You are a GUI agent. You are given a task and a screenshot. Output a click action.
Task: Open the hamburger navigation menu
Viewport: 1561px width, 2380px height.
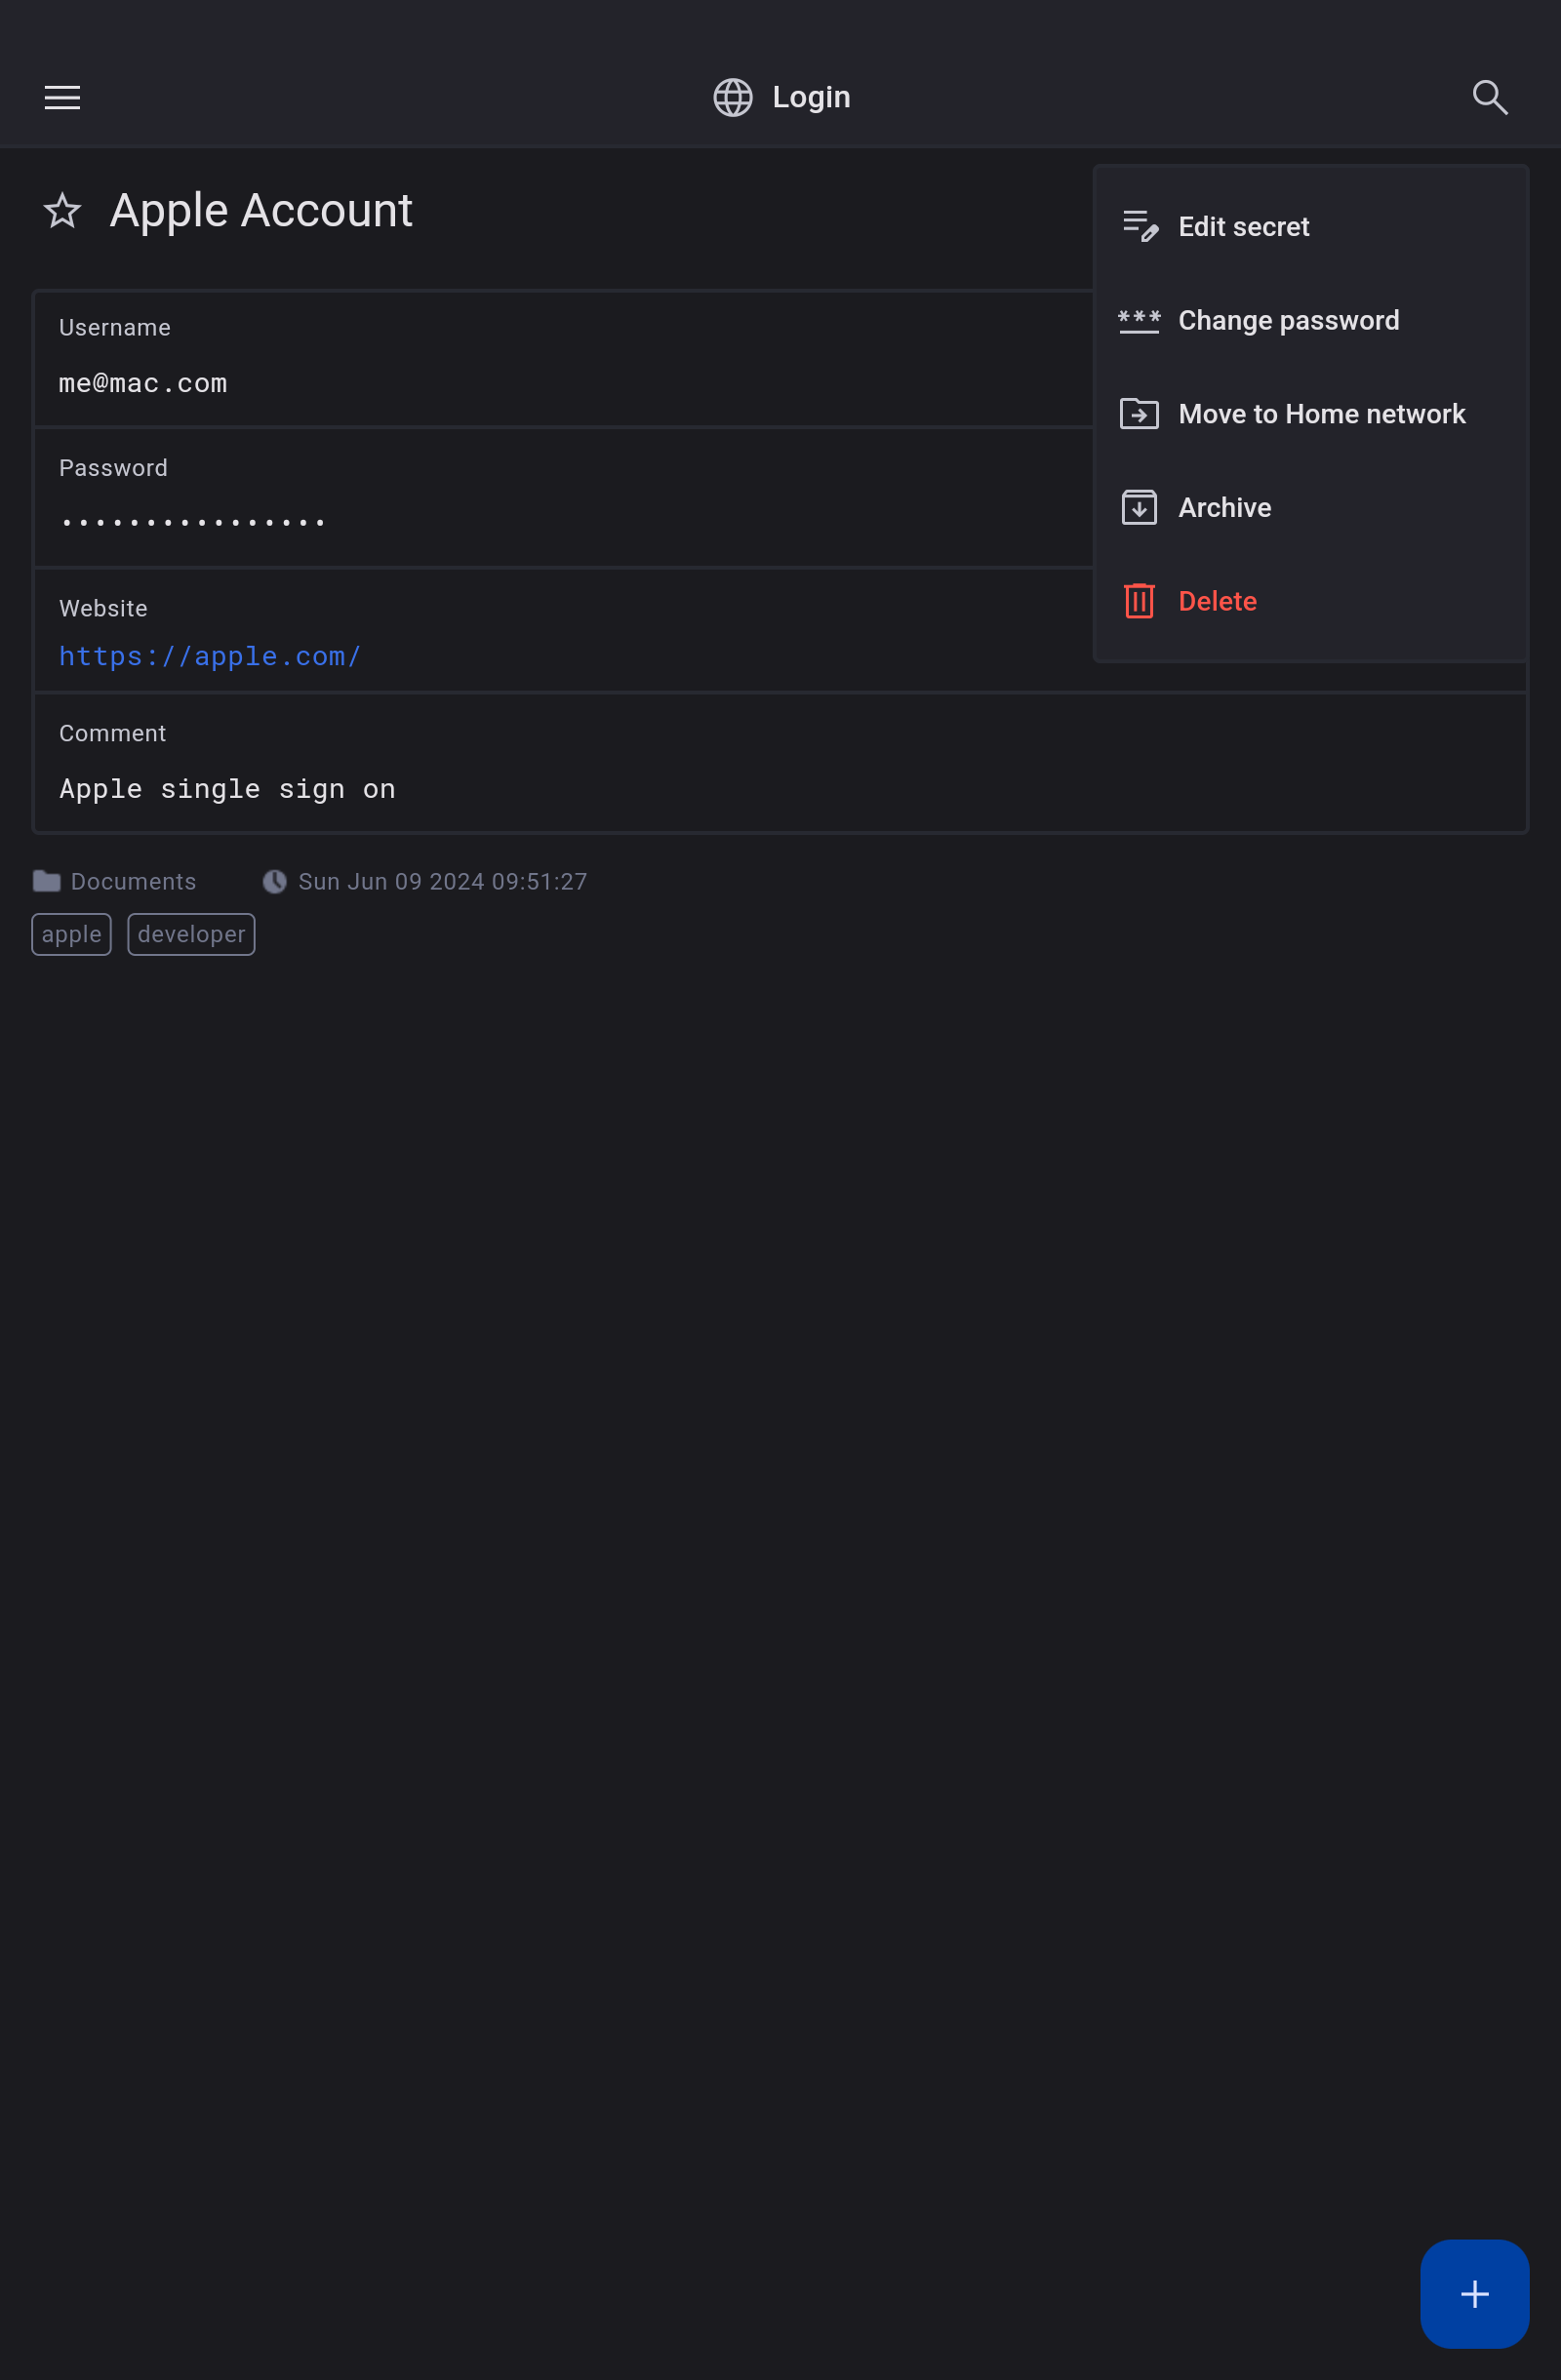point(62,97)
